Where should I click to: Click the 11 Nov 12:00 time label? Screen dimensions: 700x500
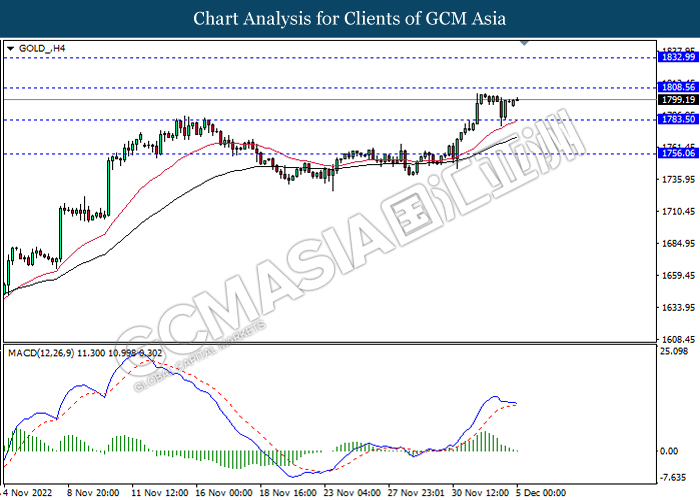[160, 493]
